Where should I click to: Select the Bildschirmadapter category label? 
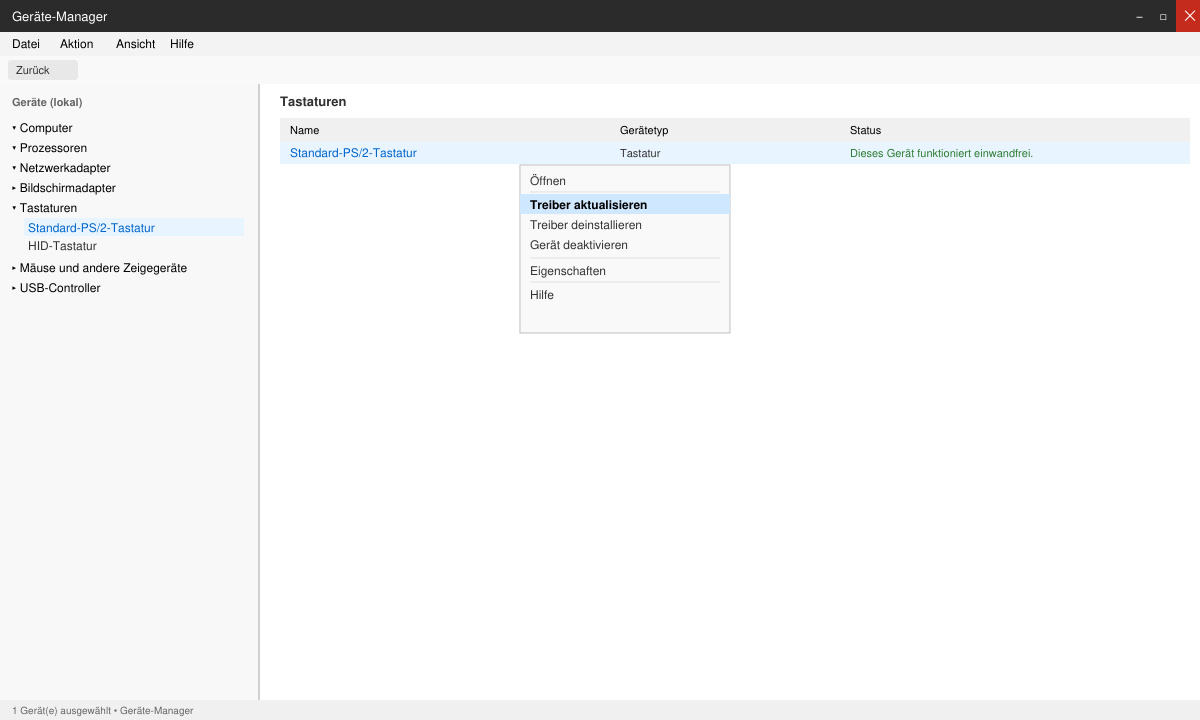click(x=68, y=188)
